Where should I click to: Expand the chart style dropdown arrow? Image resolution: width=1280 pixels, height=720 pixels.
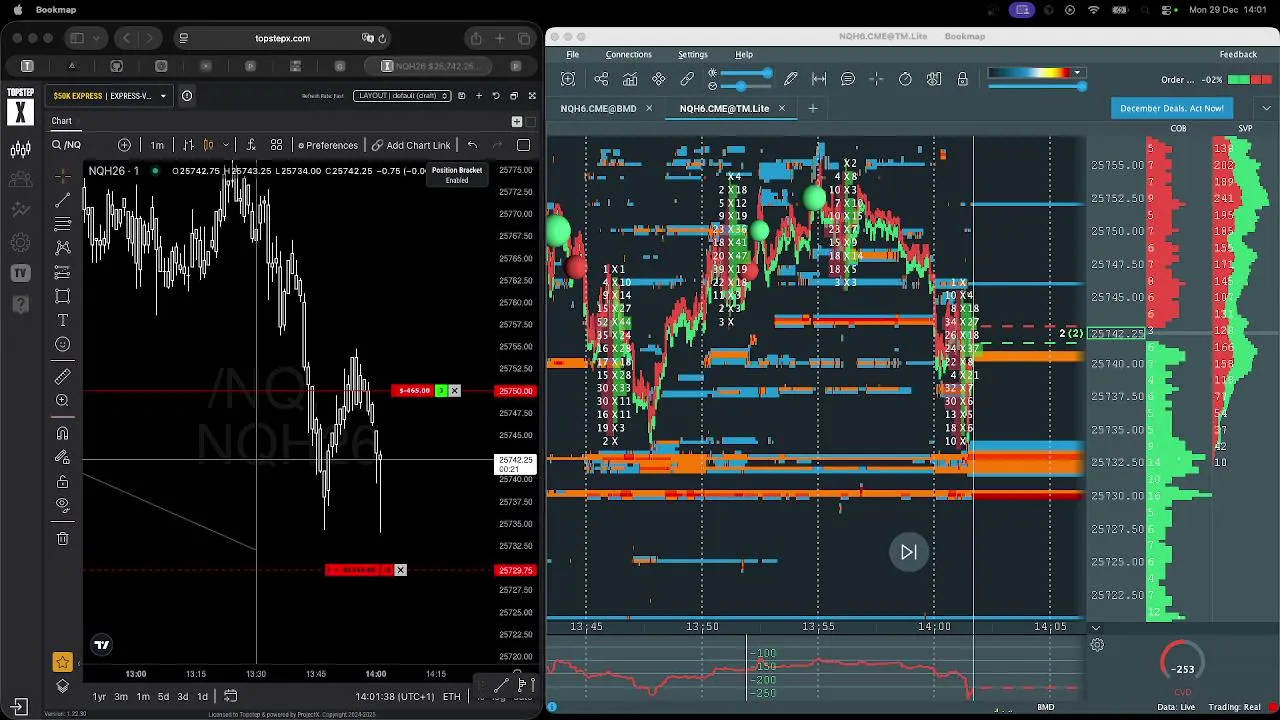click(226, 145)
